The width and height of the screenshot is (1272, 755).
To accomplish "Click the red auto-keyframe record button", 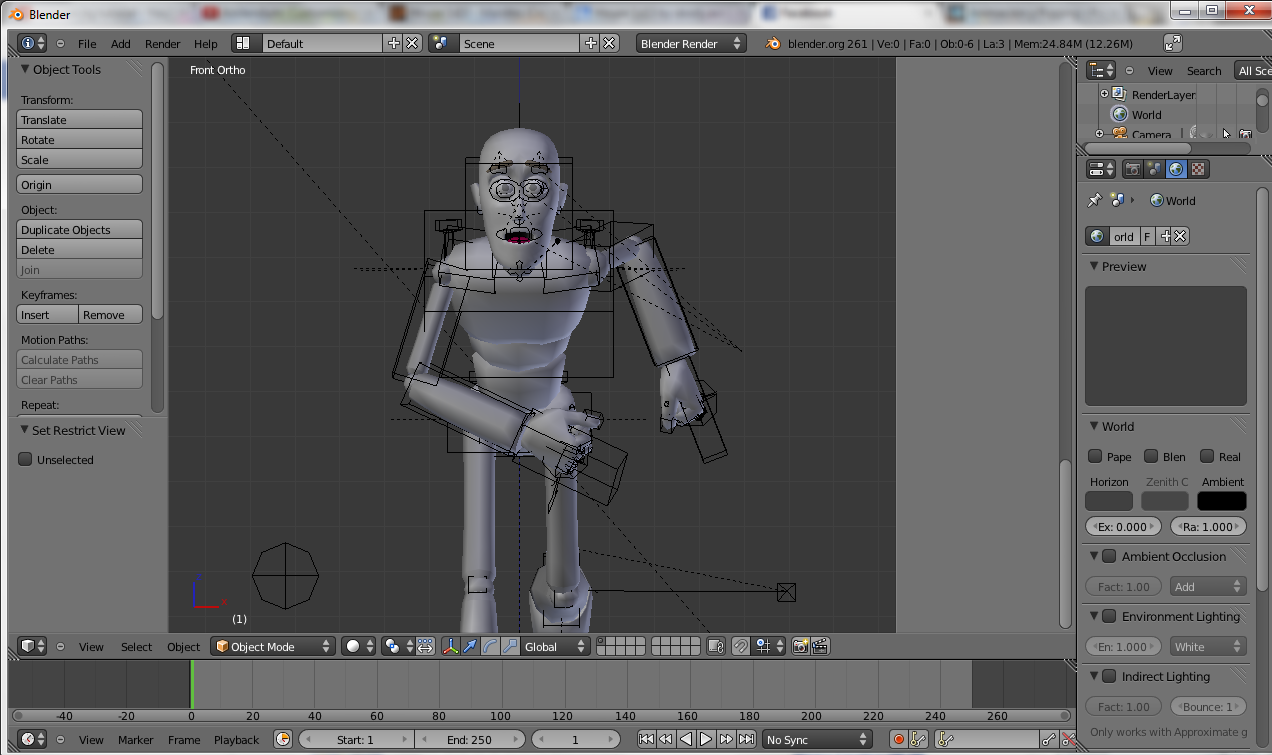I will pos(898,739).
